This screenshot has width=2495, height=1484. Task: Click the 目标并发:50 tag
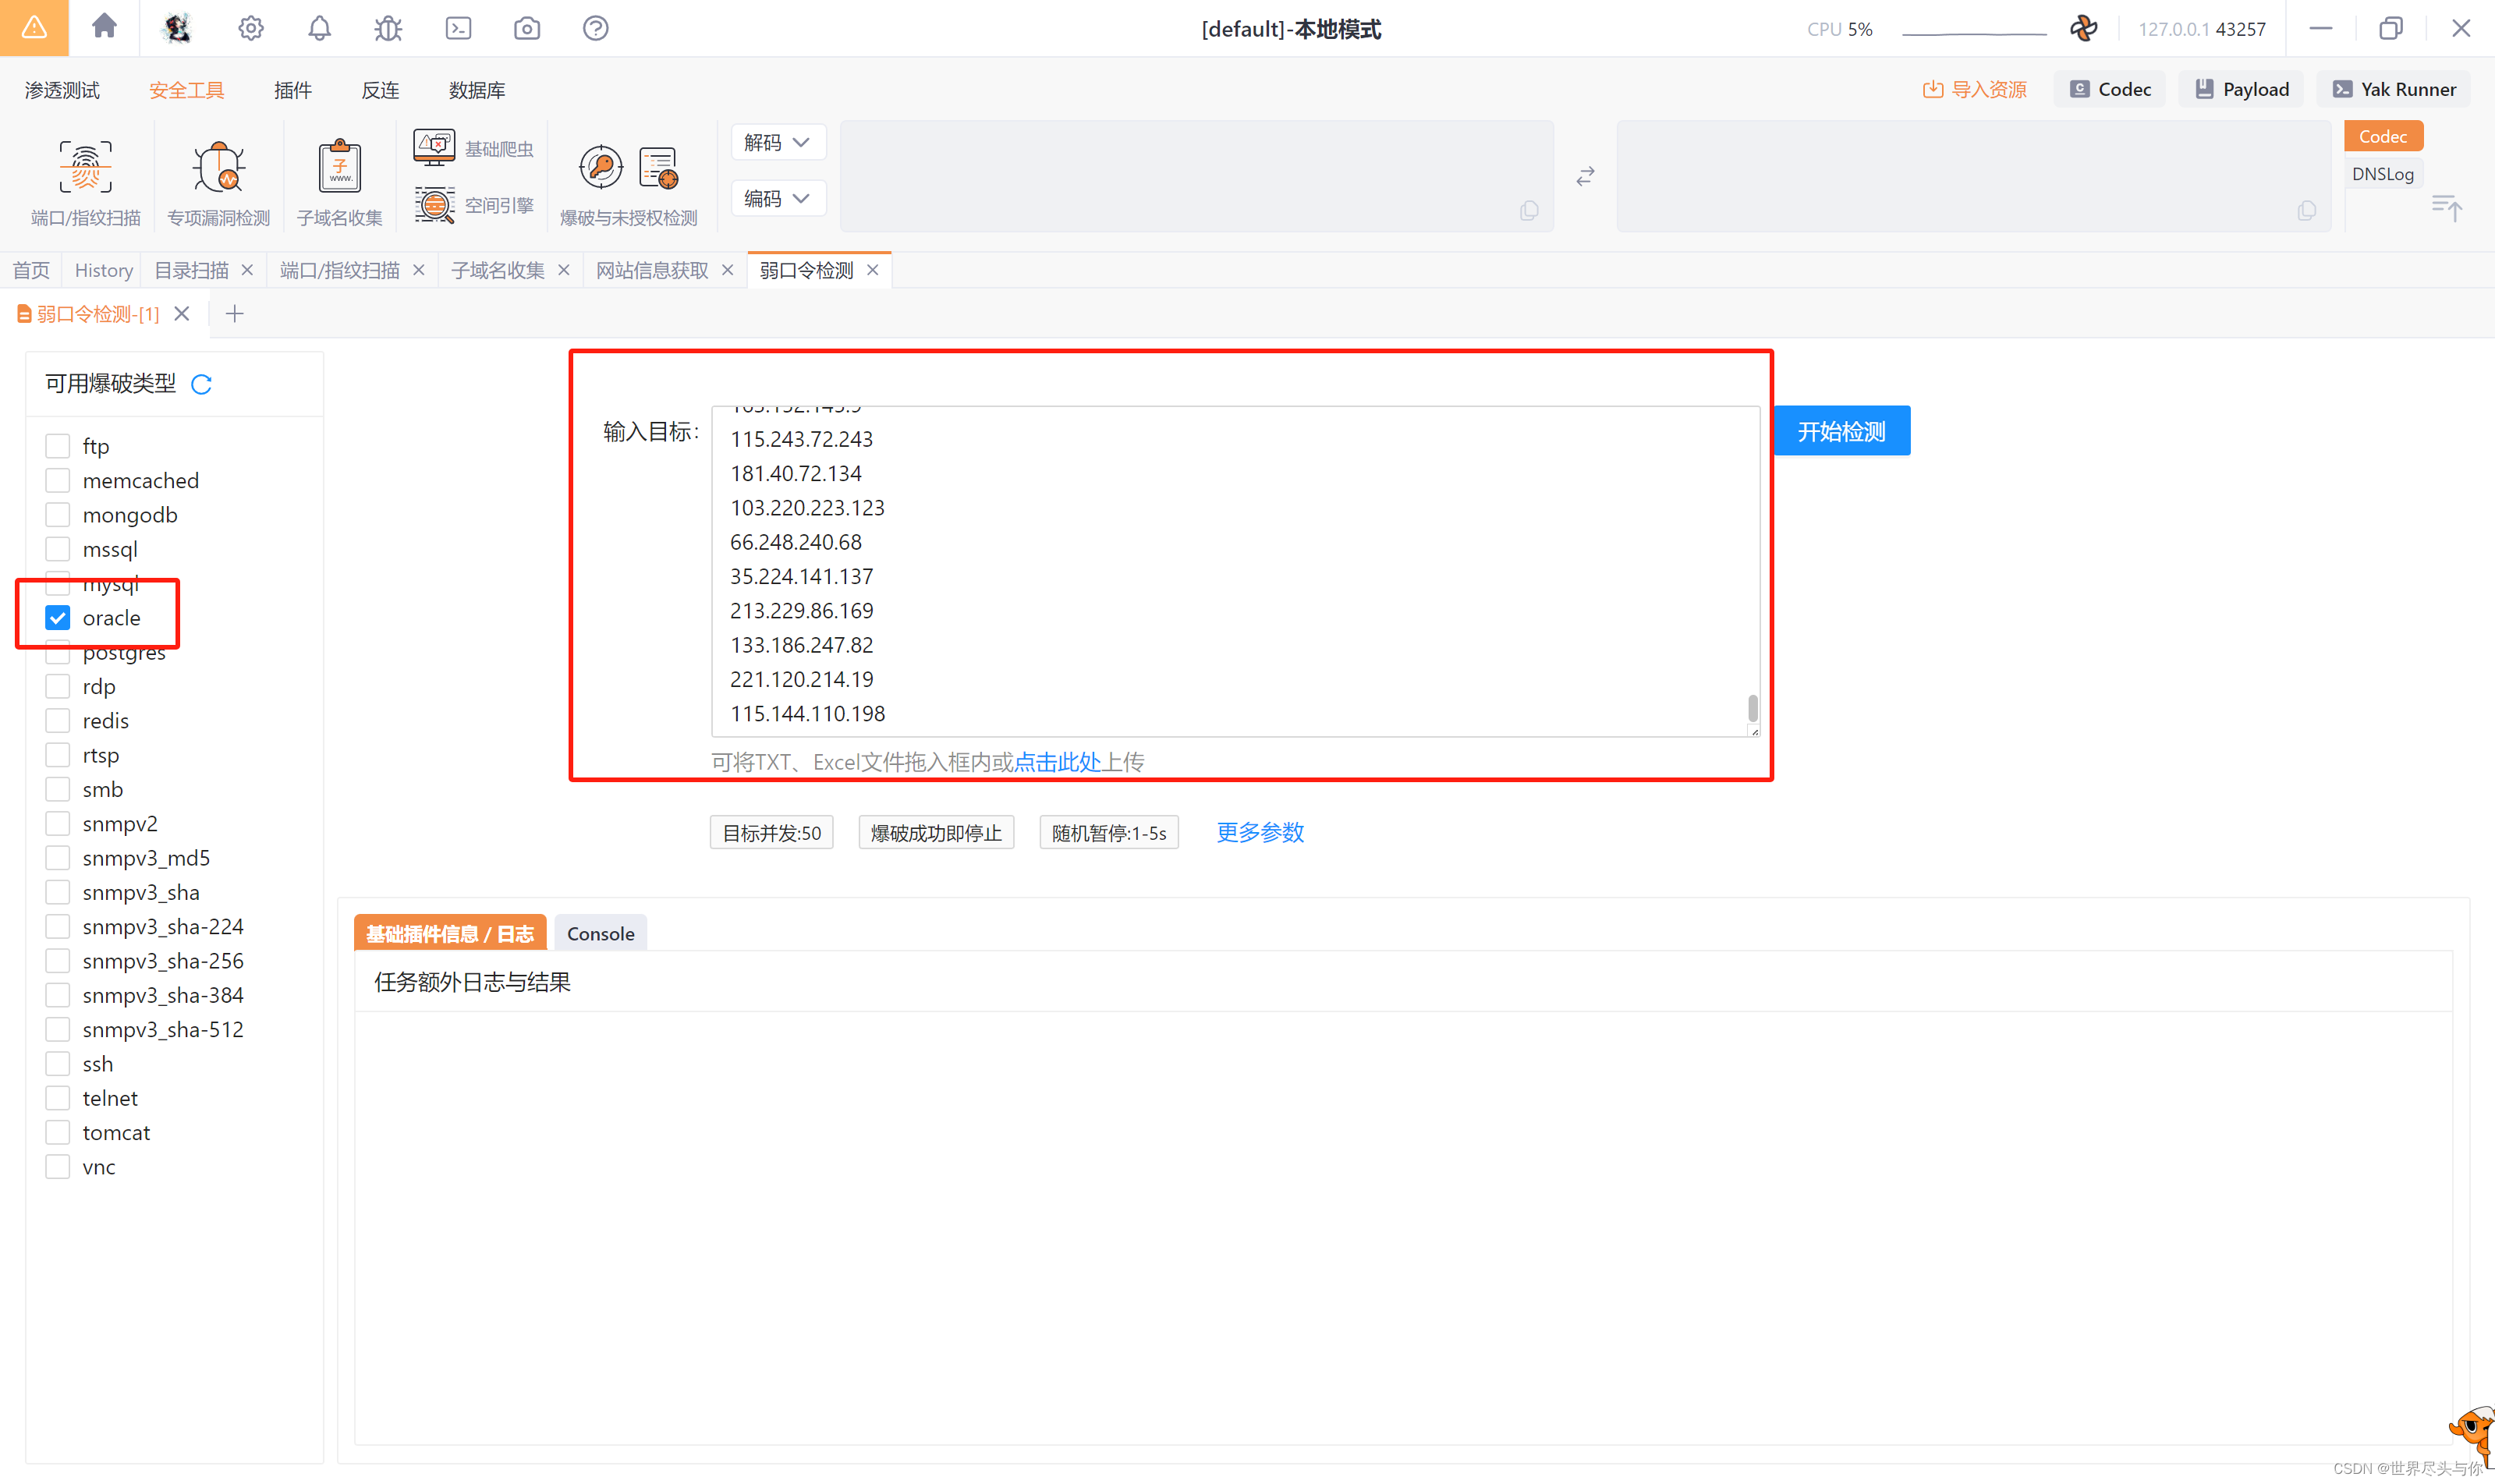772,832
